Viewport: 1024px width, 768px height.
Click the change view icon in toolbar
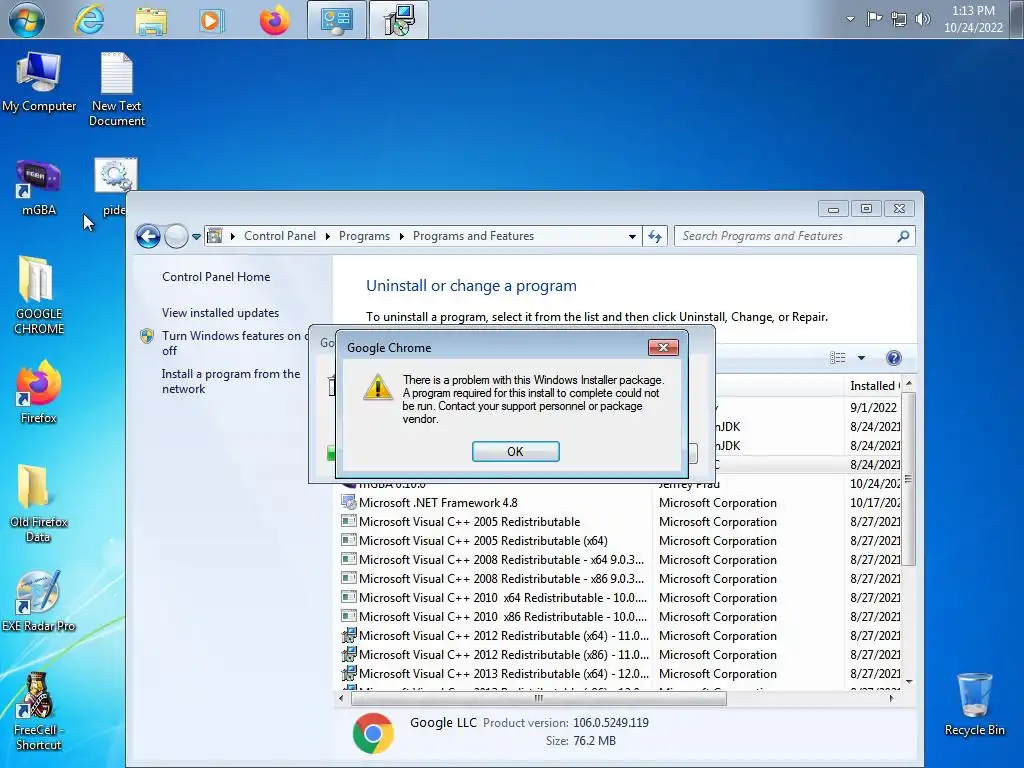[x=837, y=357]
